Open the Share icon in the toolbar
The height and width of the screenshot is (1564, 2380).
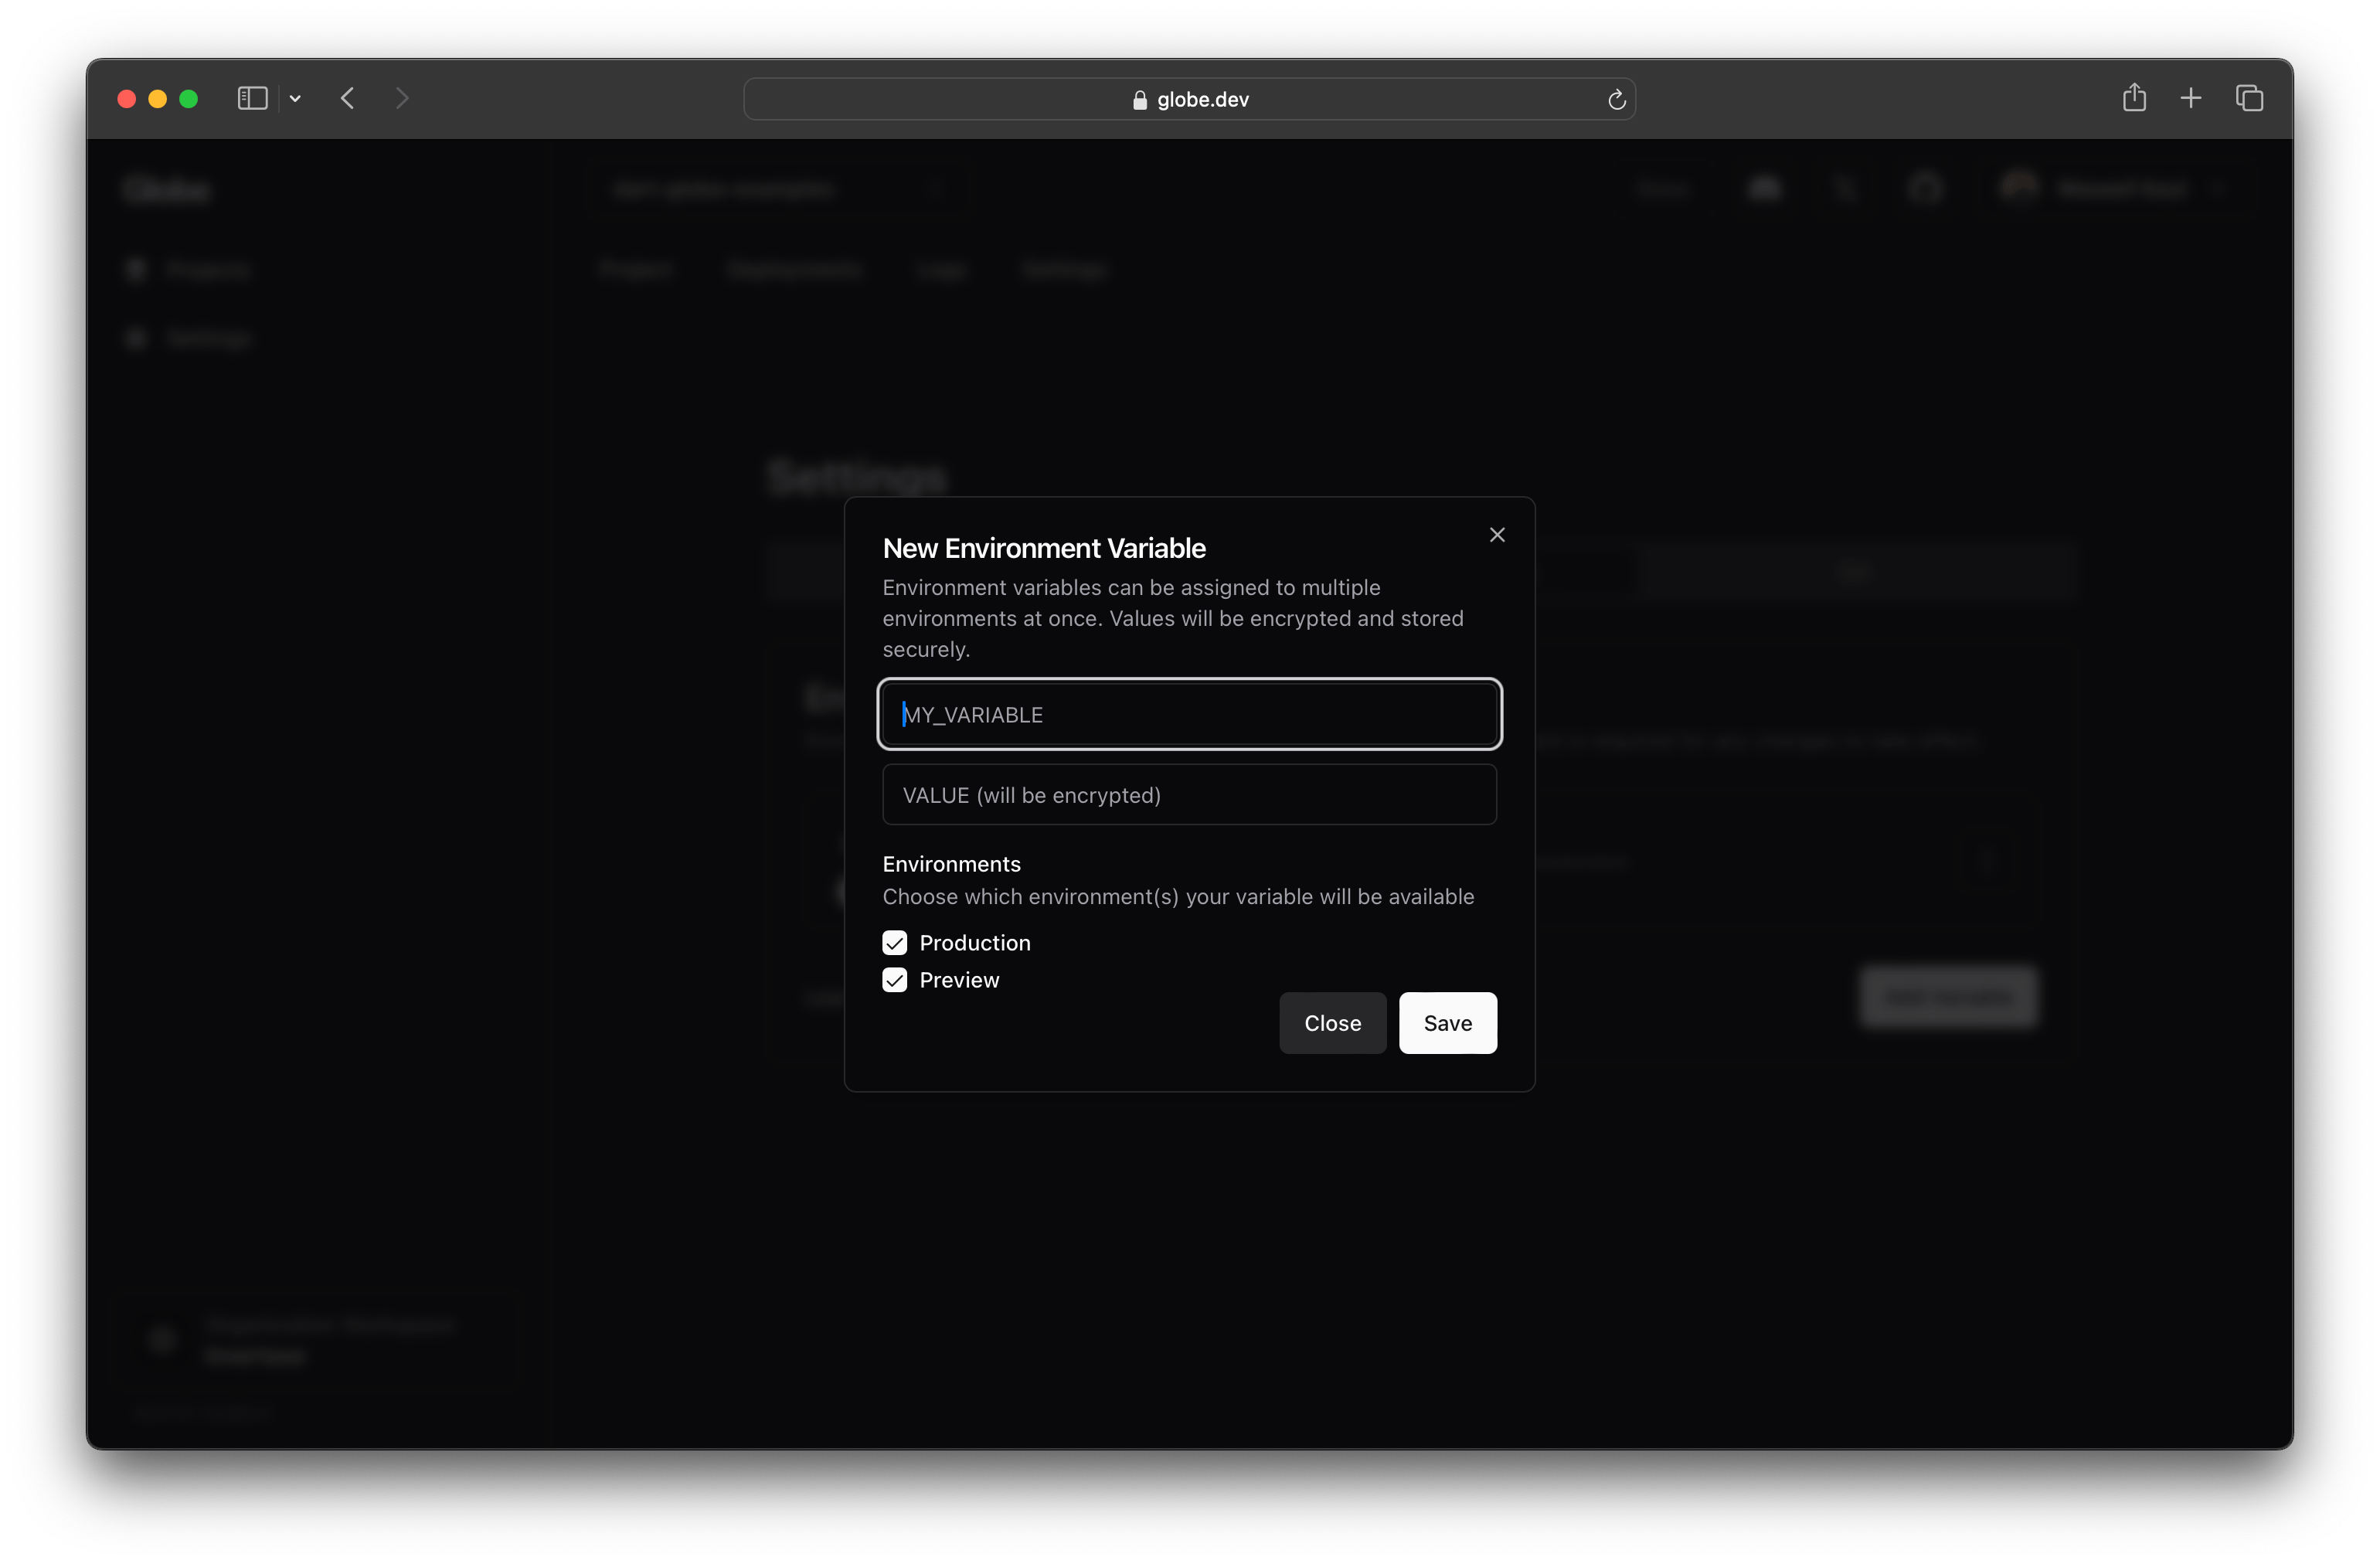tap(2134, 98)
